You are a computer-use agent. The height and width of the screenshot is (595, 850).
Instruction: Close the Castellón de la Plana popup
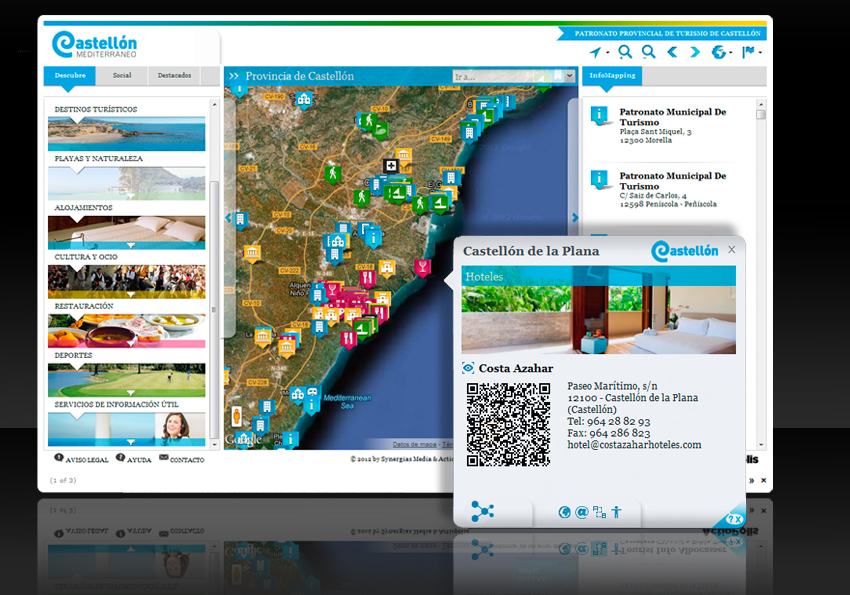pos(732,249)
